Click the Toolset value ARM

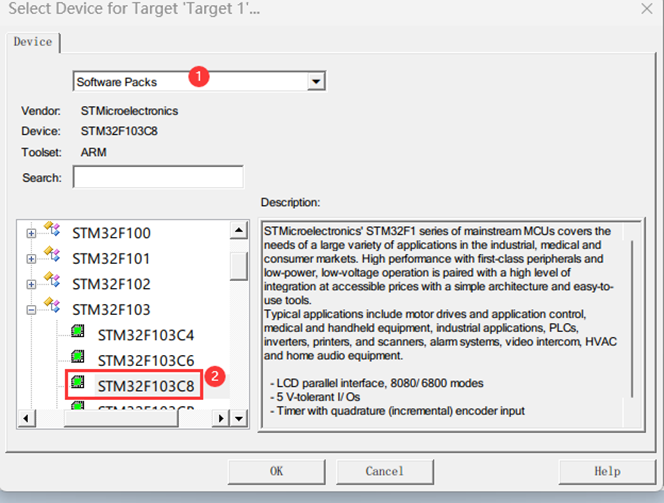(94, 152)
